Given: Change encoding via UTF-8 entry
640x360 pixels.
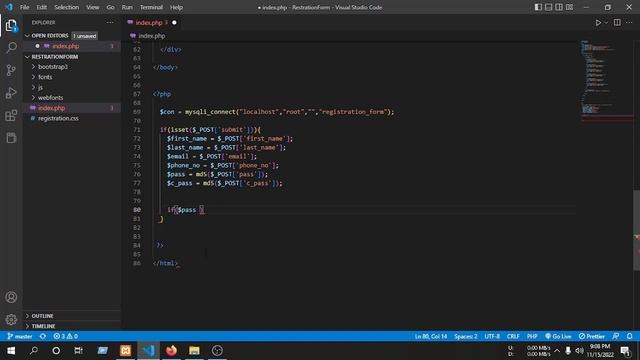Looking at the screenshot, I should point(492,336).
